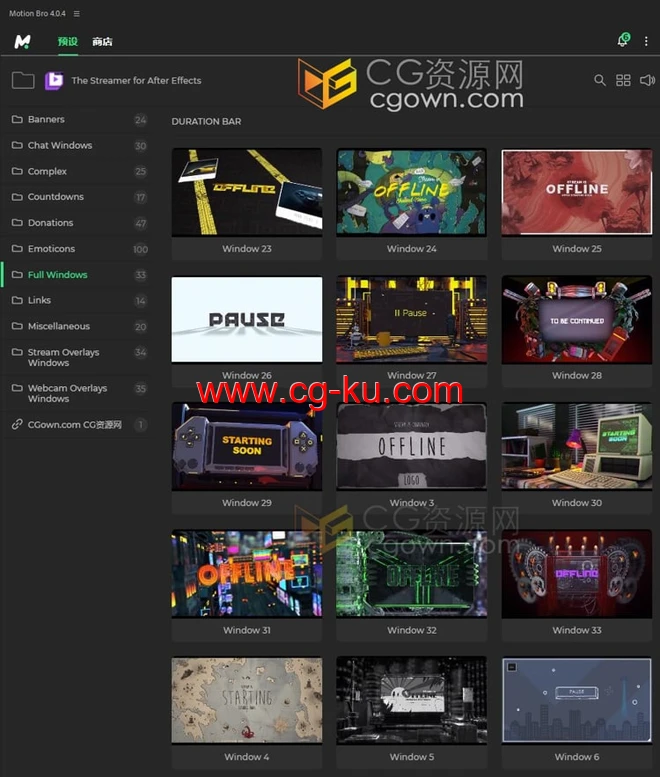Screen dimensions: 660x777
Task: Select the Window 26 PAUSE thumbnail
Action: coord(247,319)
